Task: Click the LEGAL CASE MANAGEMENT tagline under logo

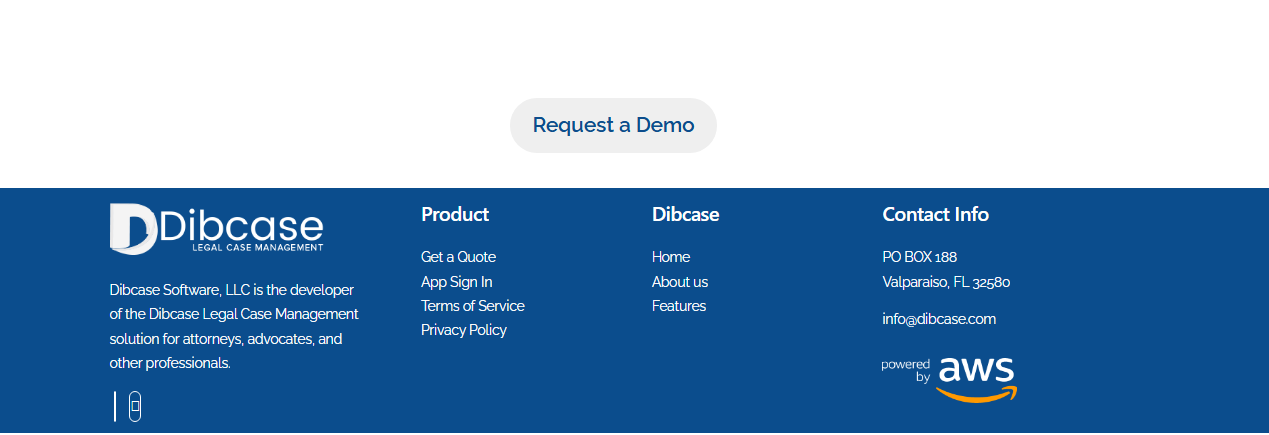Action: 257,247
